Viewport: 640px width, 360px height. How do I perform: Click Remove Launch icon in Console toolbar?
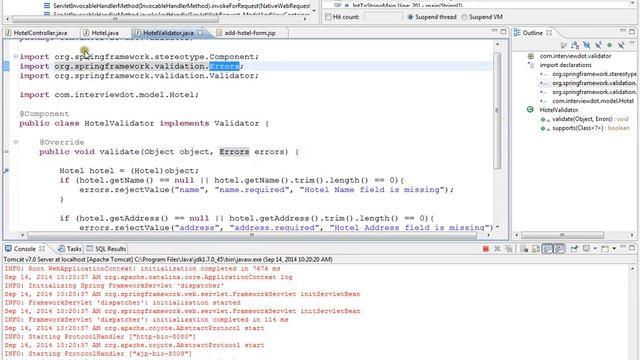(497, 249)
